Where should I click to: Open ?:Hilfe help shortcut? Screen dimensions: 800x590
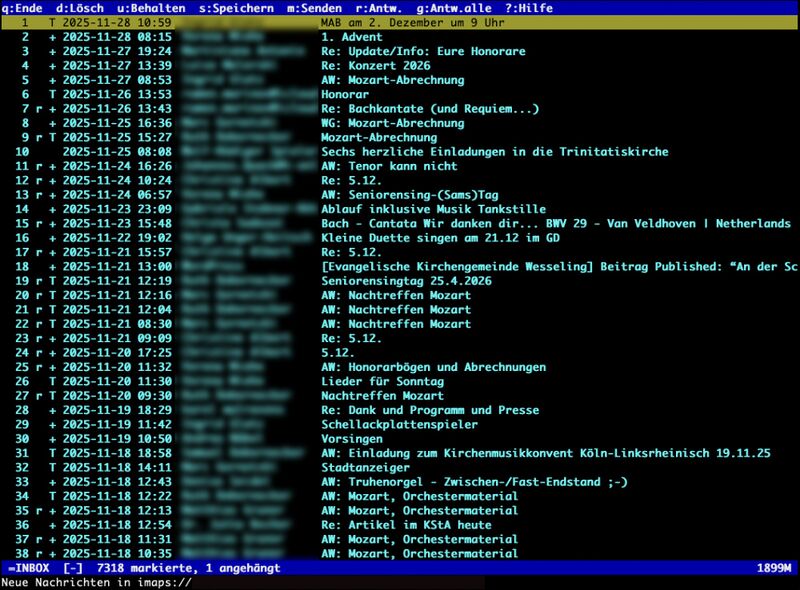(x=529, y=7)
